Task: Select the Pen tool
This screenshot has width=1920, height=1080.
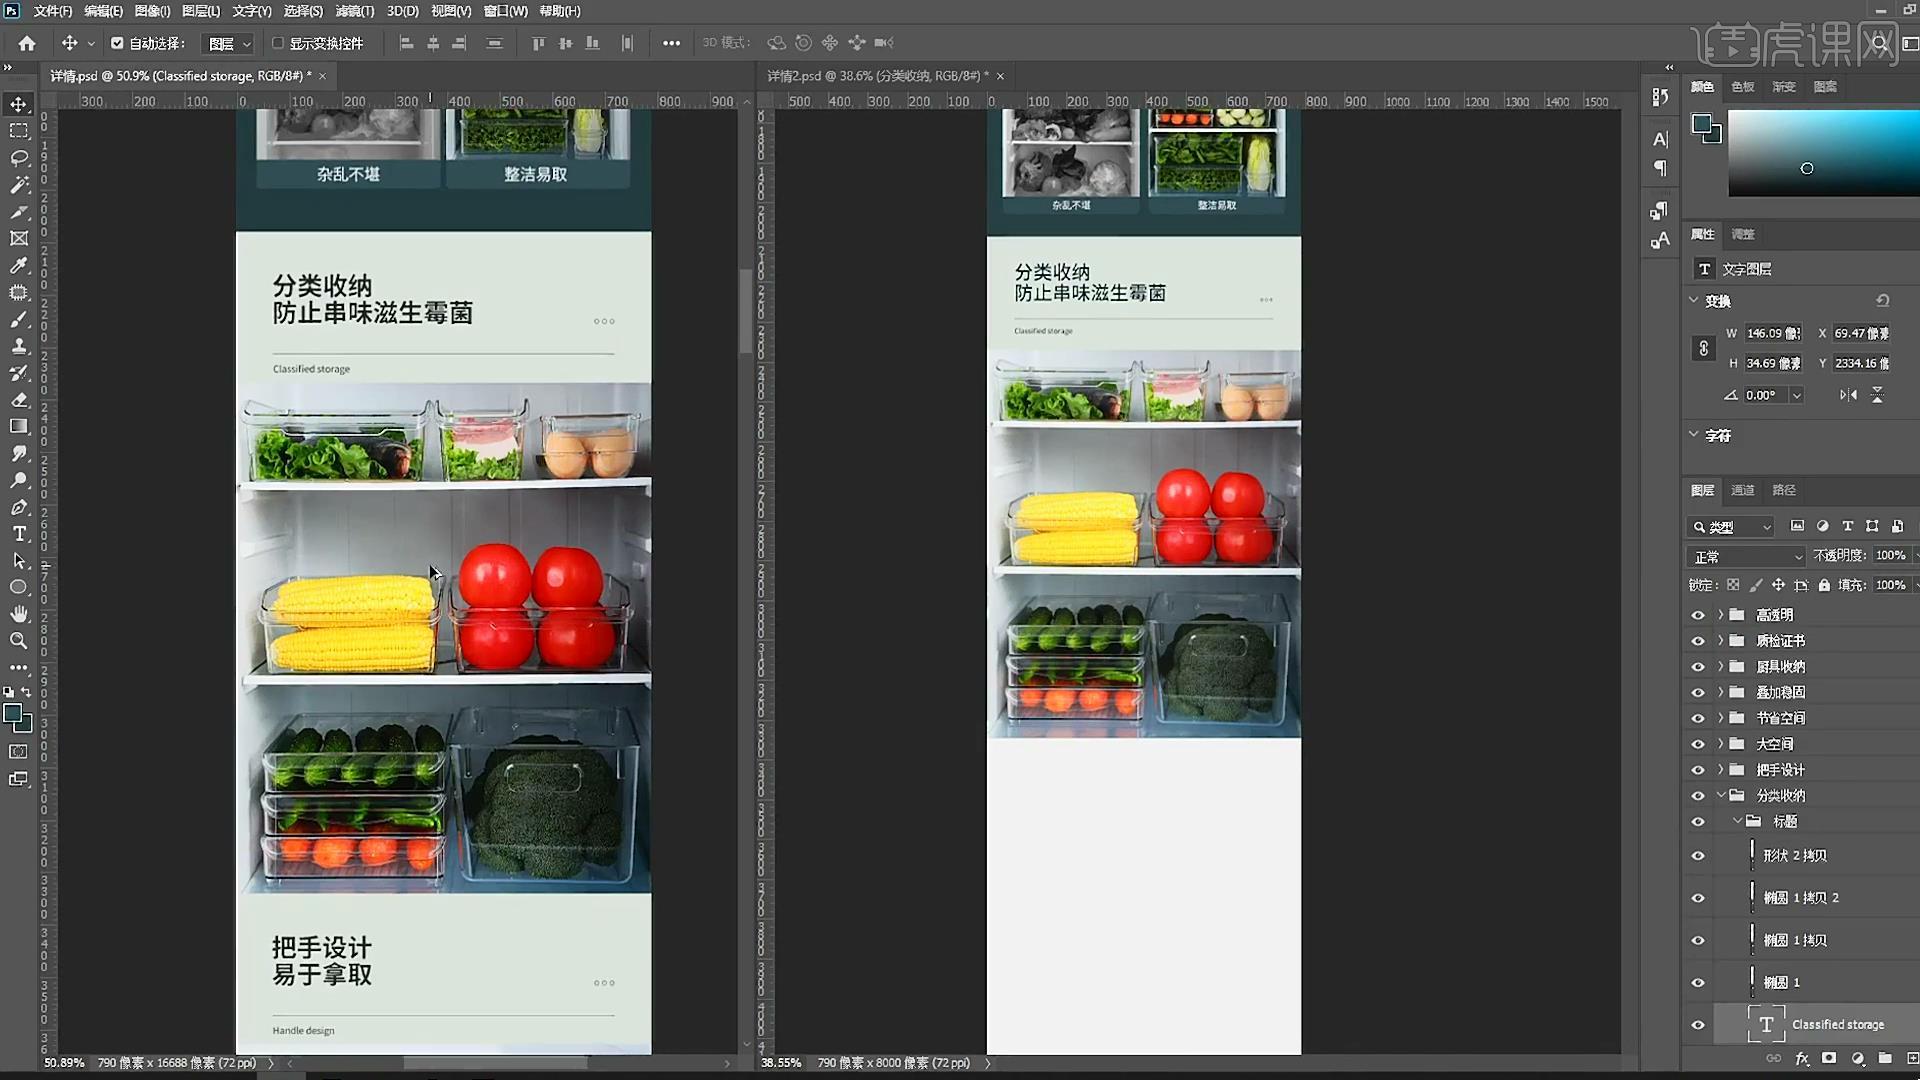Action: pos(19,507)
